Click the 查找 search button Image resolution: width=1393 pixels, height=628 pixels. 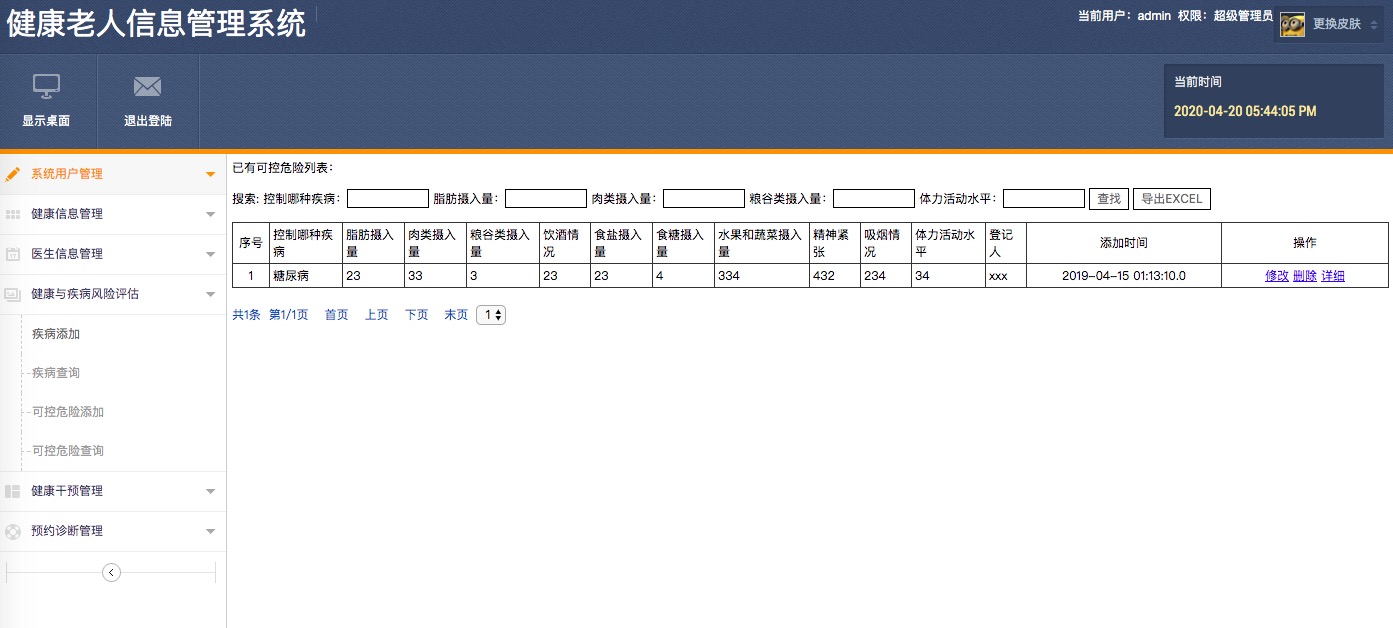click(1109, 199)
